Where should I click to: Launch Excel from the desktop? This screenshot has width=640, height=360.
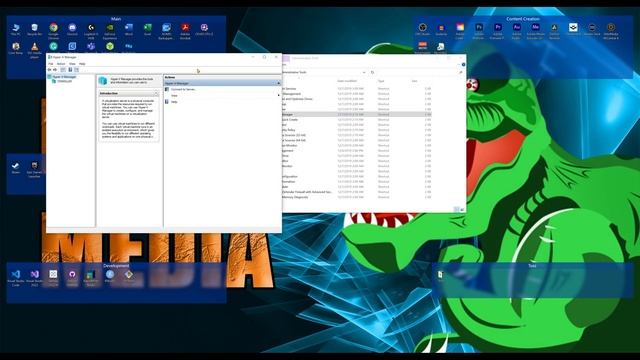click(147, 29)
